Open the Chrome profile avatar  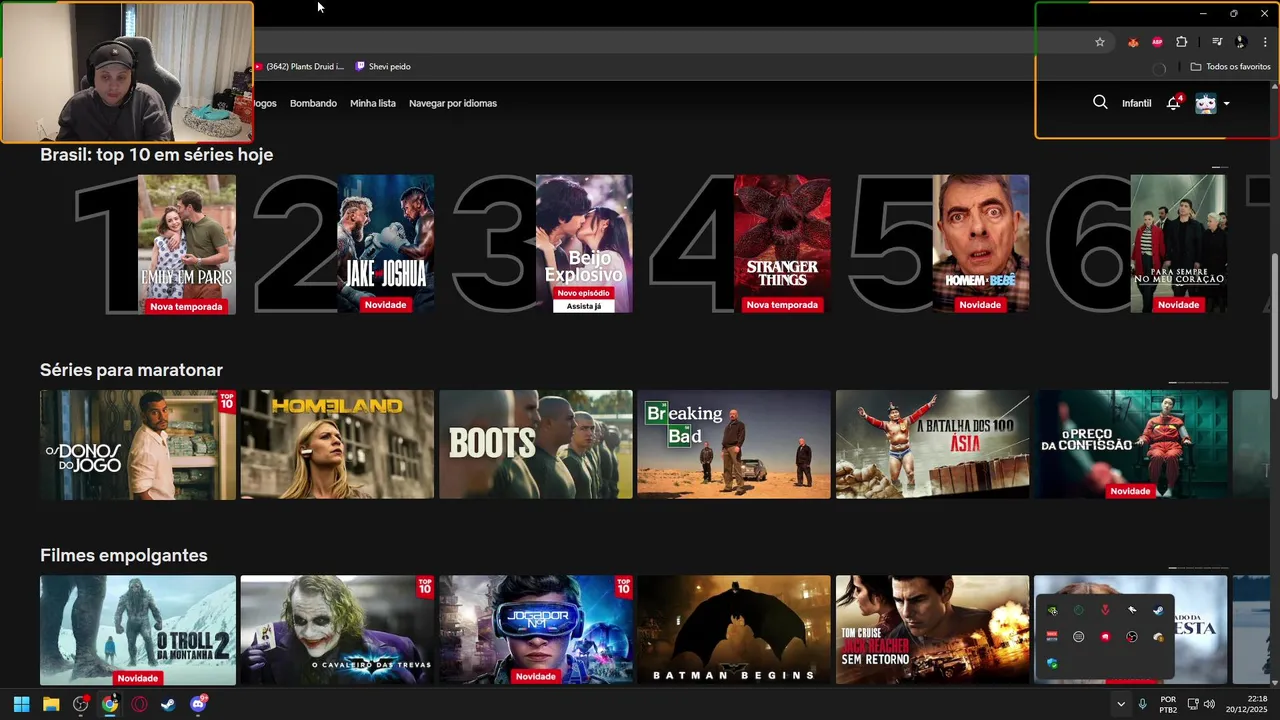click(x=1241, y=42)
